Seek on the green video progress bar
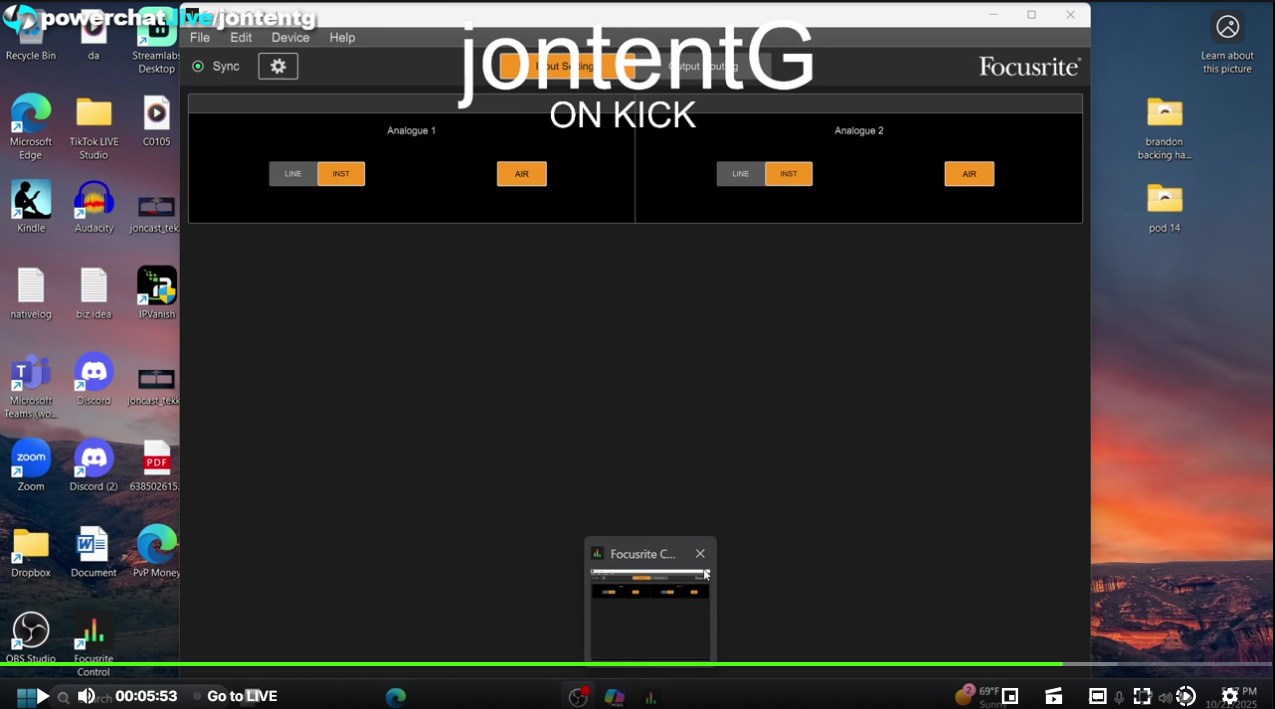 pos(637,664)
